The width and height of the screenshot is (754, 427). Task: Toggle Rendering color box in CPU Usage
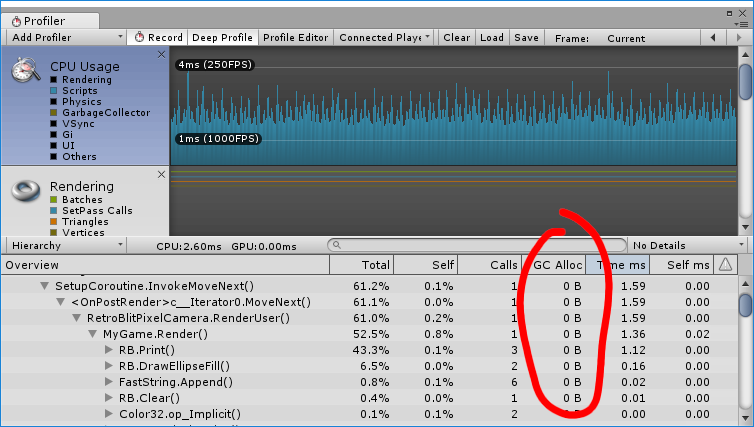coord(53,79)
